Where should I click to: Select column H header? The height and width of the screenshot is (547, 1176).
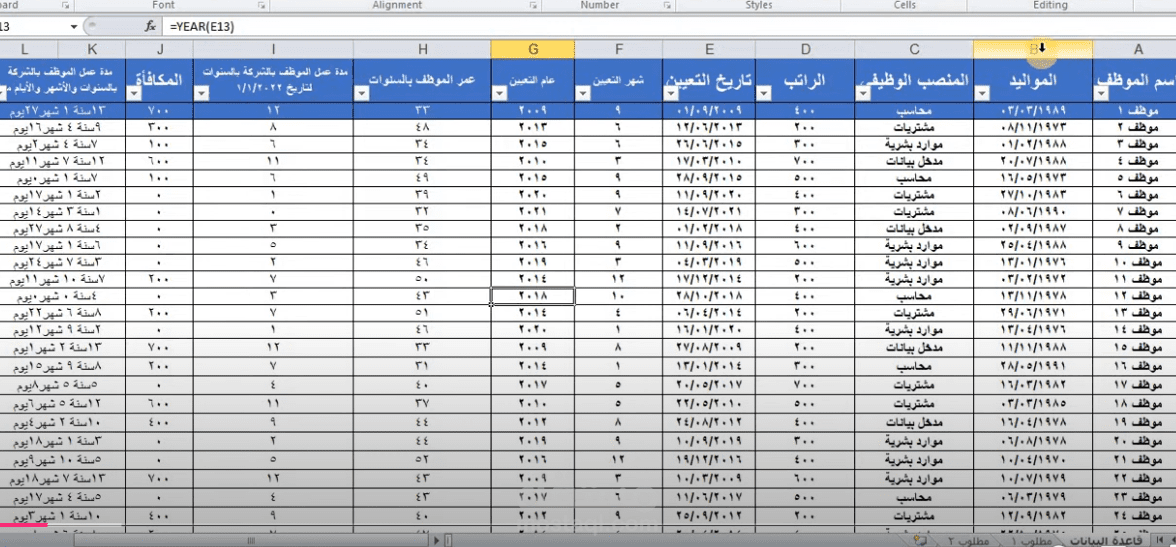[x=422, y=50]
